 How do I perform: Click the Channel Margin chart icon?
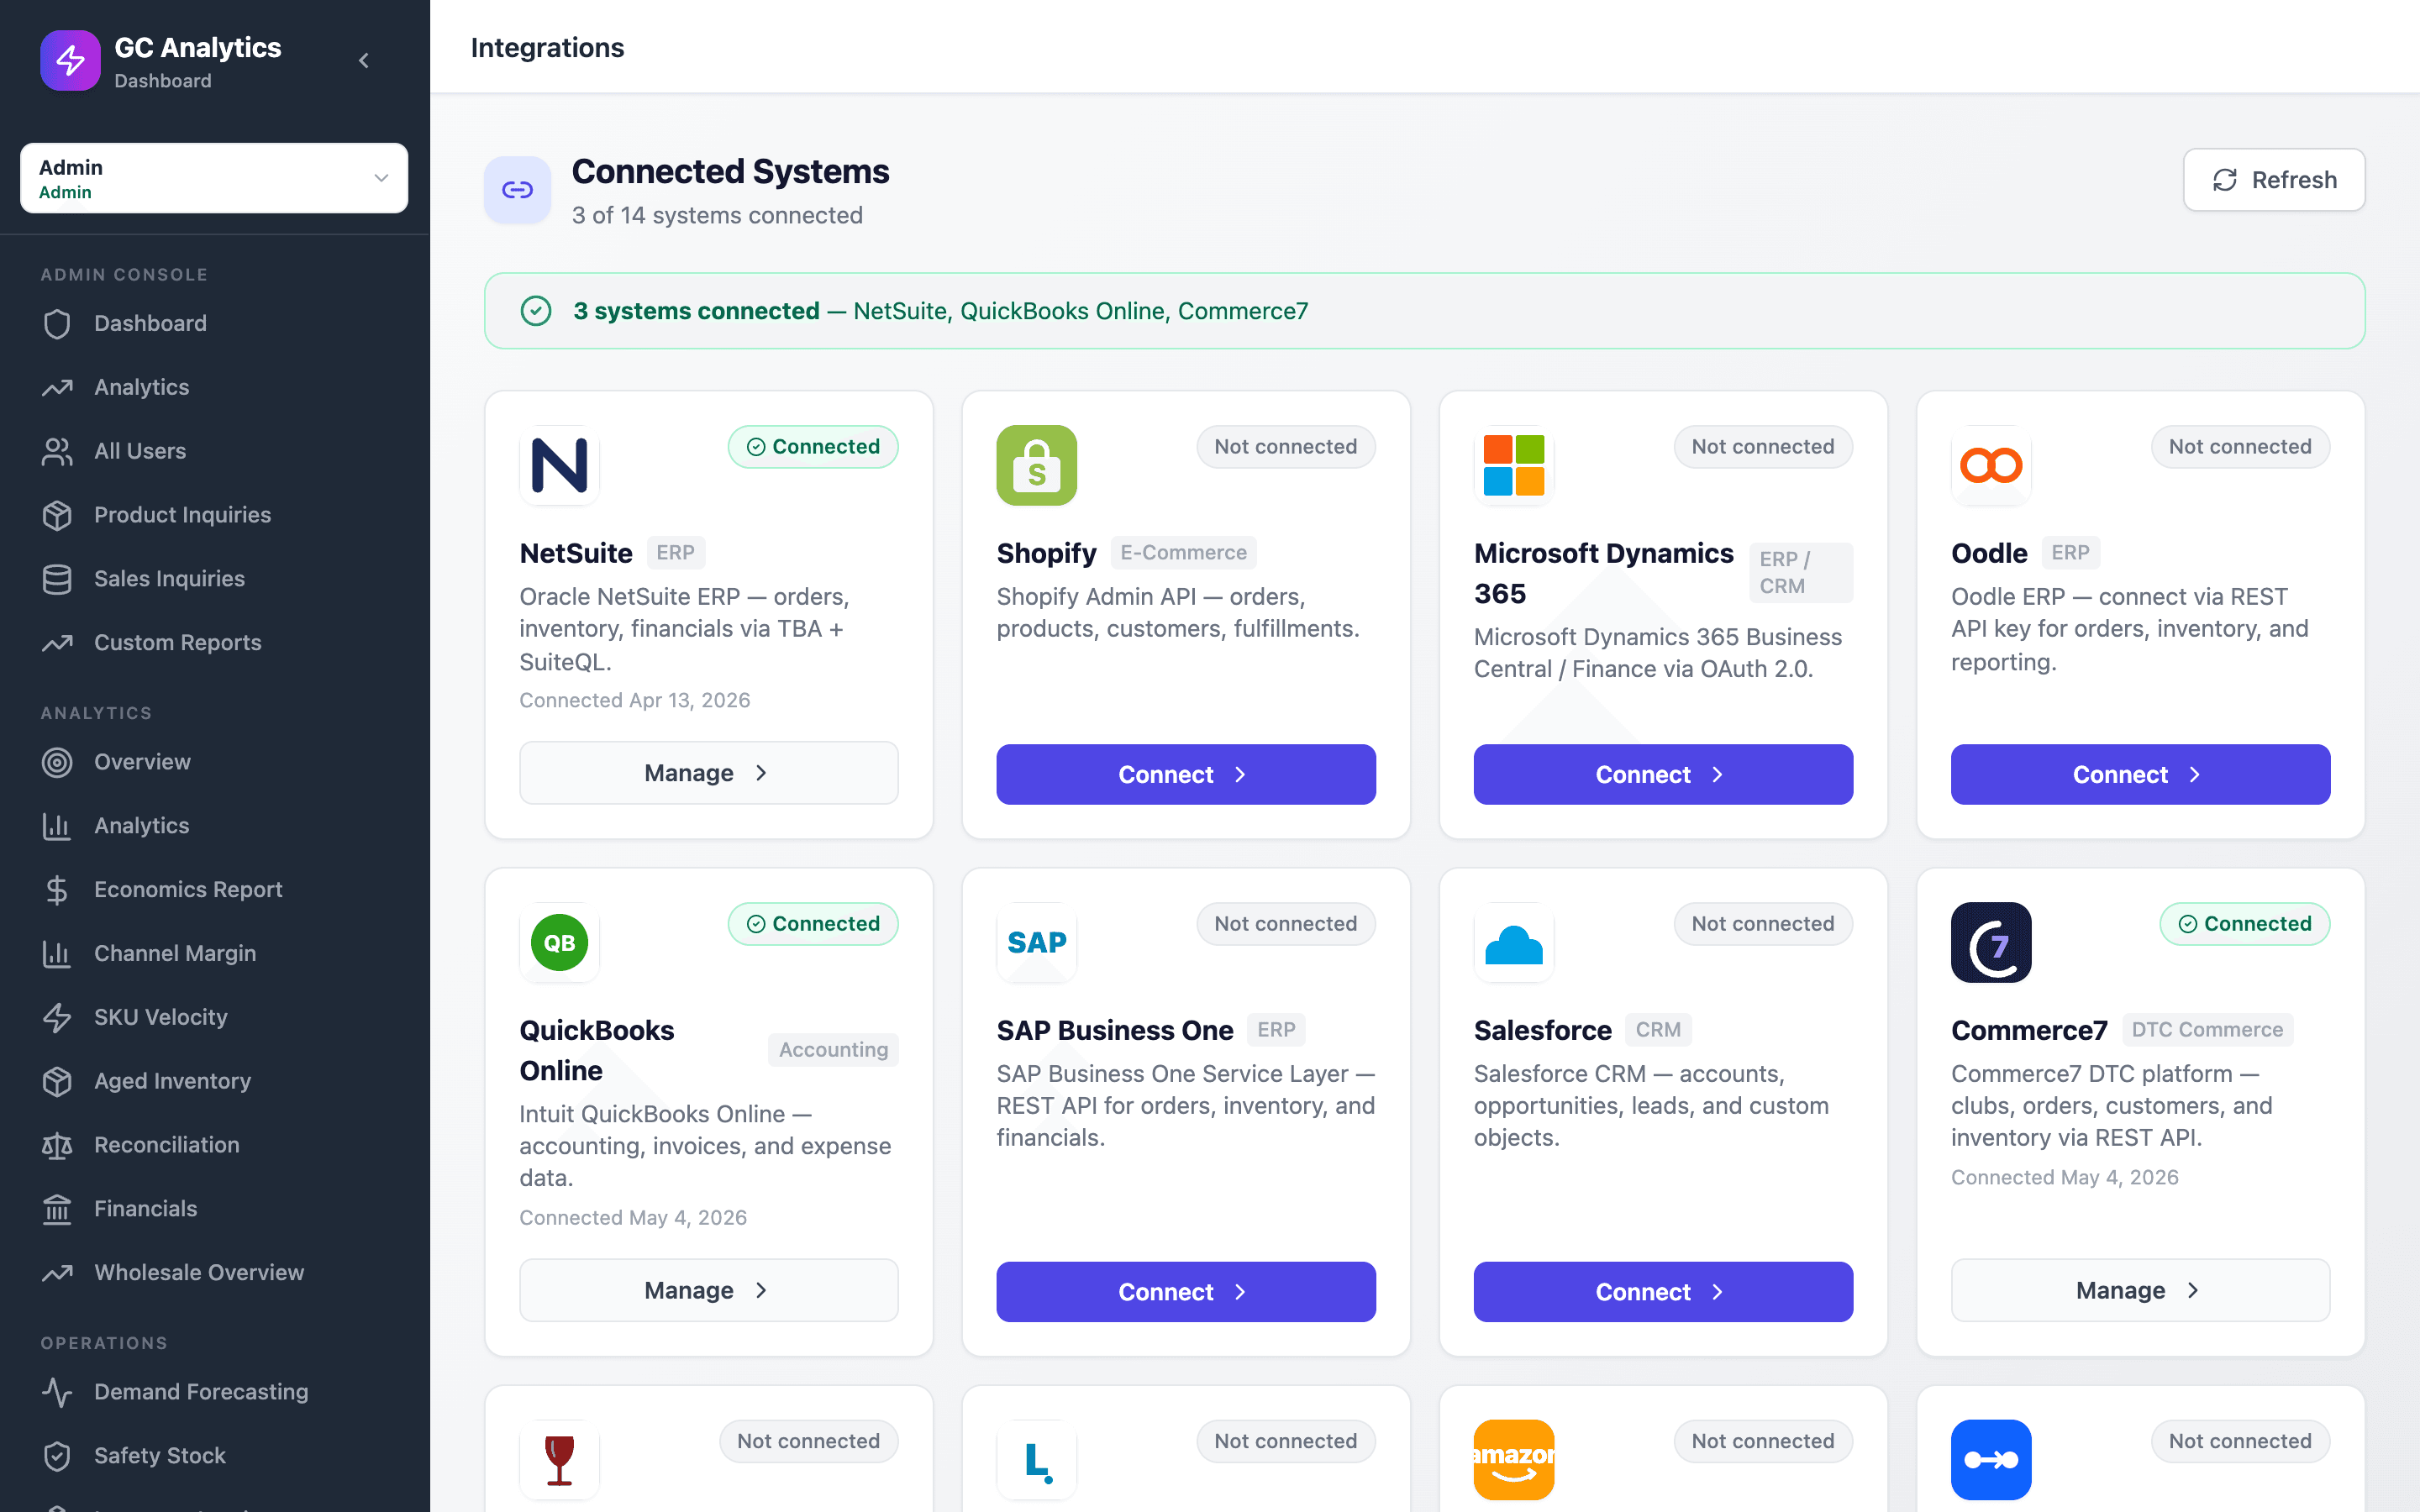point(57,953)
